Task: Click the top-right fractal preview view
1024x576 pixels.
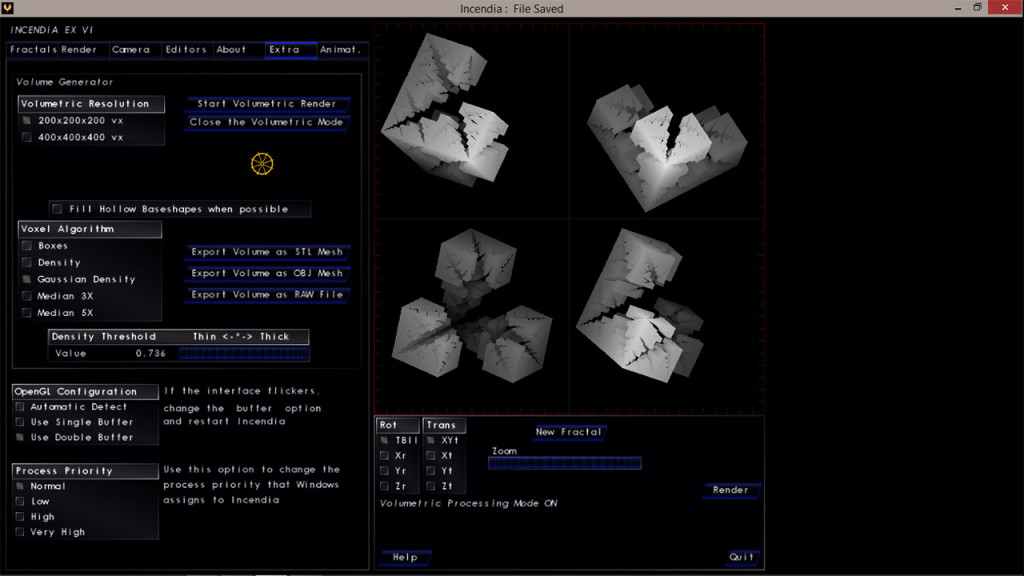Action: pos(666,121)
